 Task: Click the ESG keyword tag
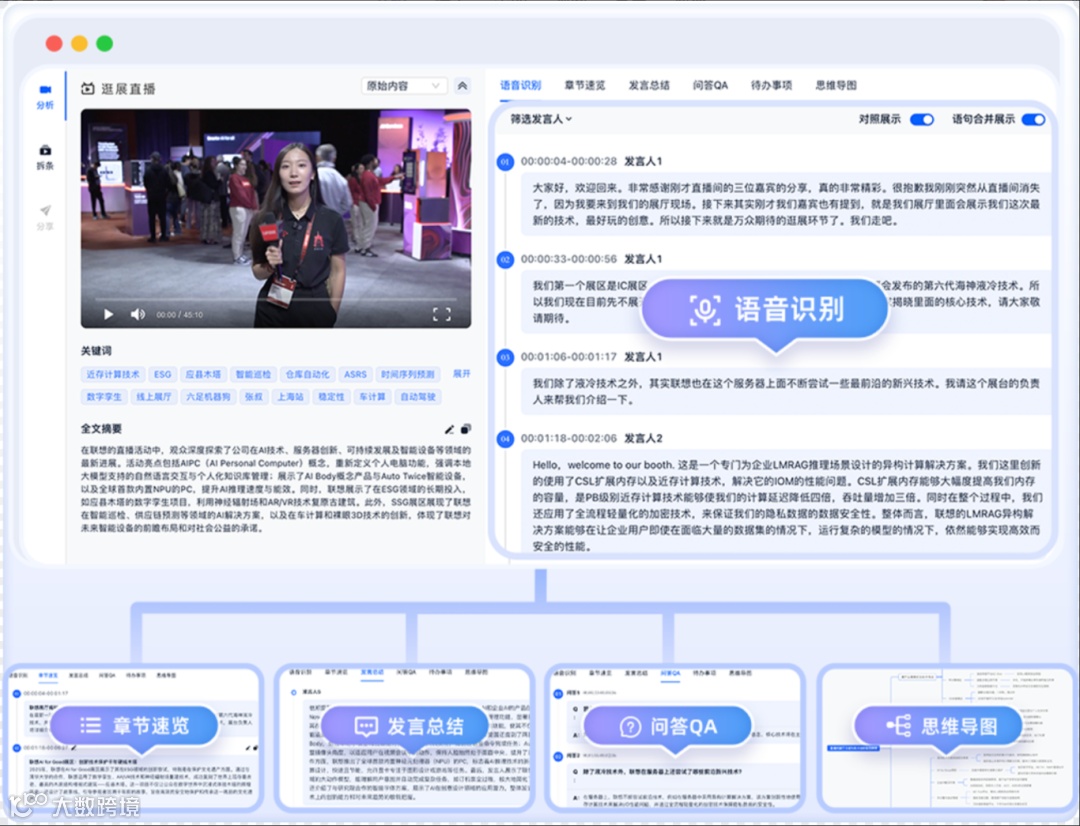(163, 375)
